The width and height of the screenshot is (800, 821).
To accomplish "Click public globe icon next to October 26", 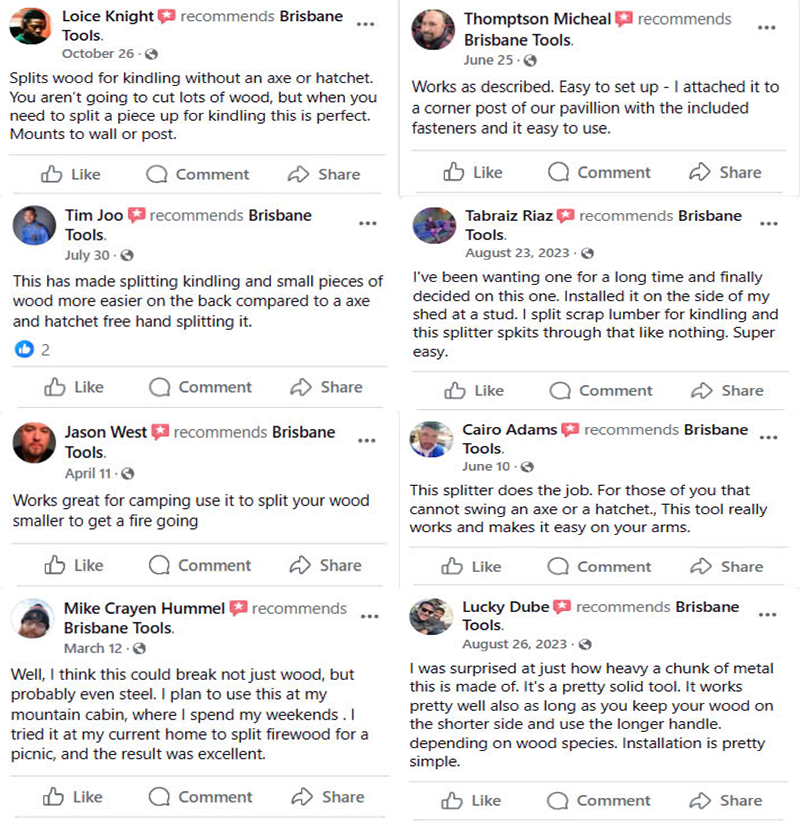I will 150,54.
